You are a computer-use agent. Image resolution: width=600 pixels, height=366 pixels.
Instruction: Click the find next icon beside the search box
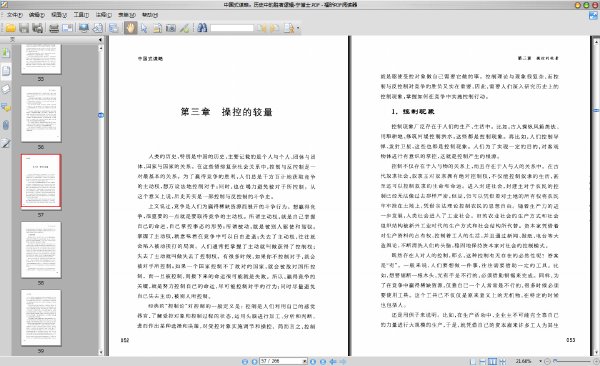tap(275, 28)
